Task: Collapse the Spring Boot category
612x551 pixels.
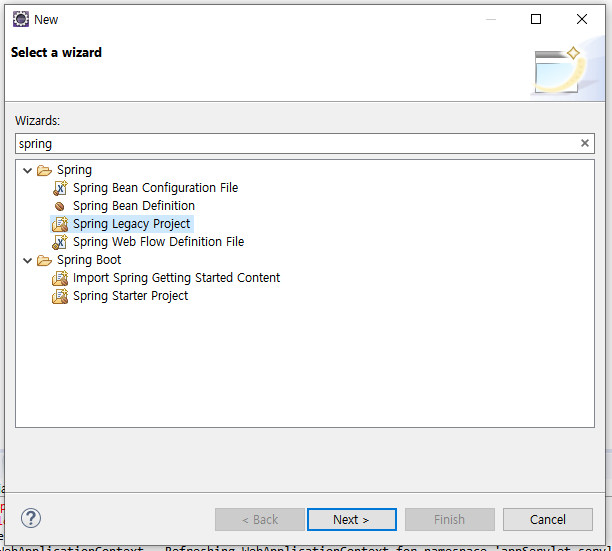Action: click(x=27, y=260)
